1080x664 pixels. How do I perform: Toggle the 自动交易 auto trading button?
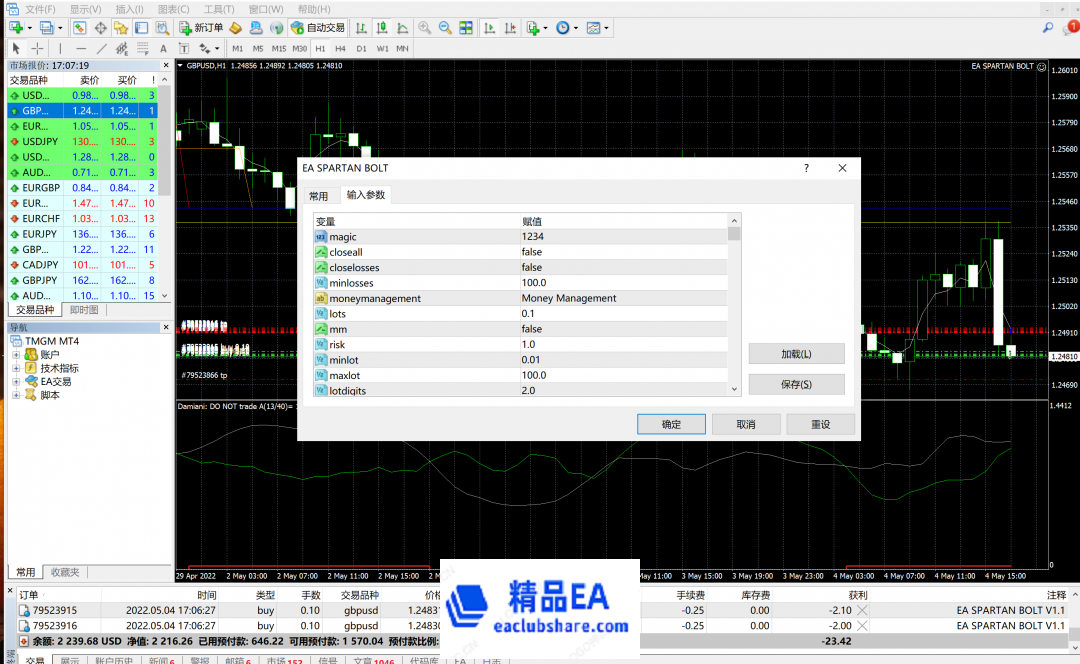point(318,28)
